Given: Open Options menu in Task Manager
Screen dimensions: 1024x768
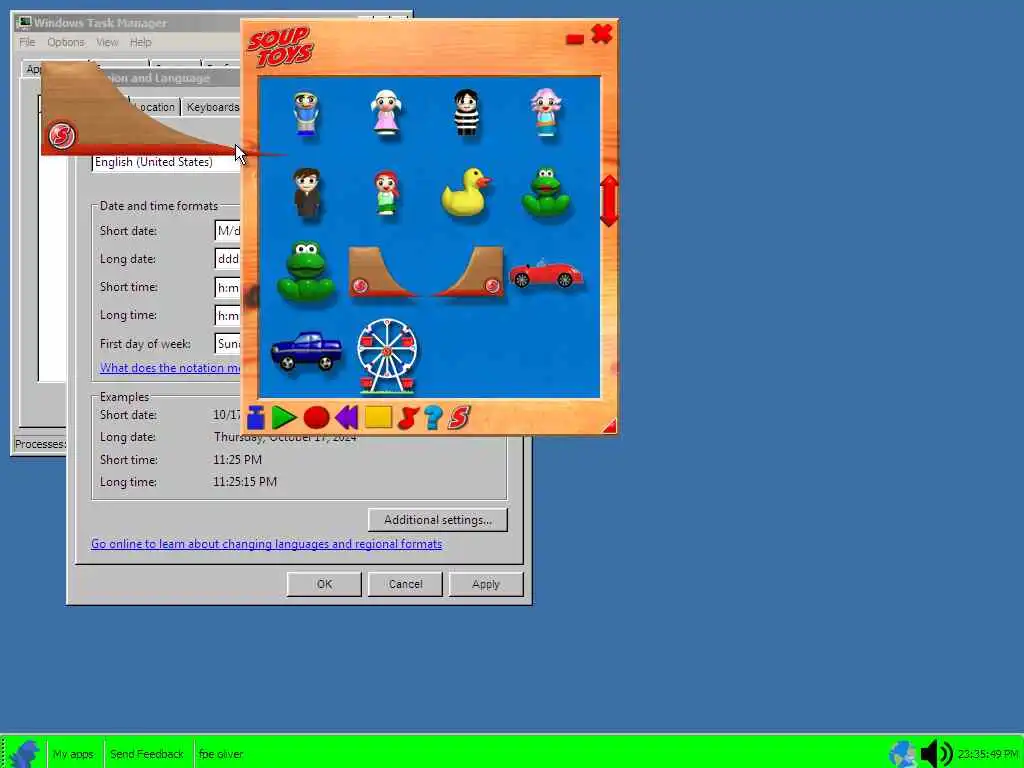Looking at the screenshot, I should point(65,42).
